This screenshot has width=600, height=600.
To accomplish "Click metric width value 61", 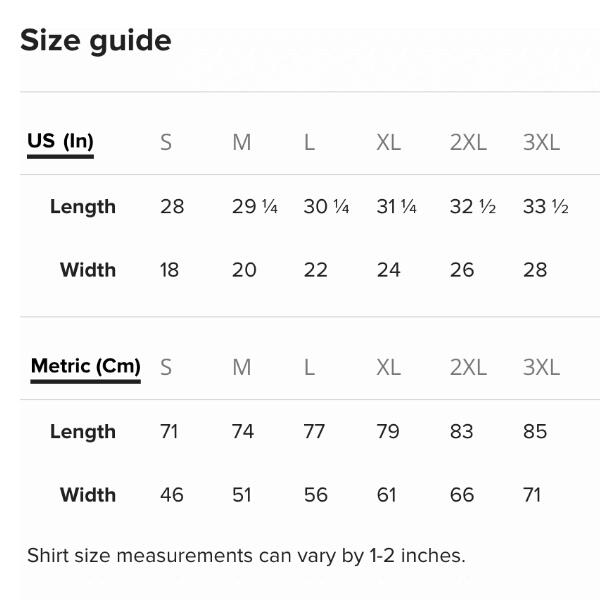I will point(386,495).
